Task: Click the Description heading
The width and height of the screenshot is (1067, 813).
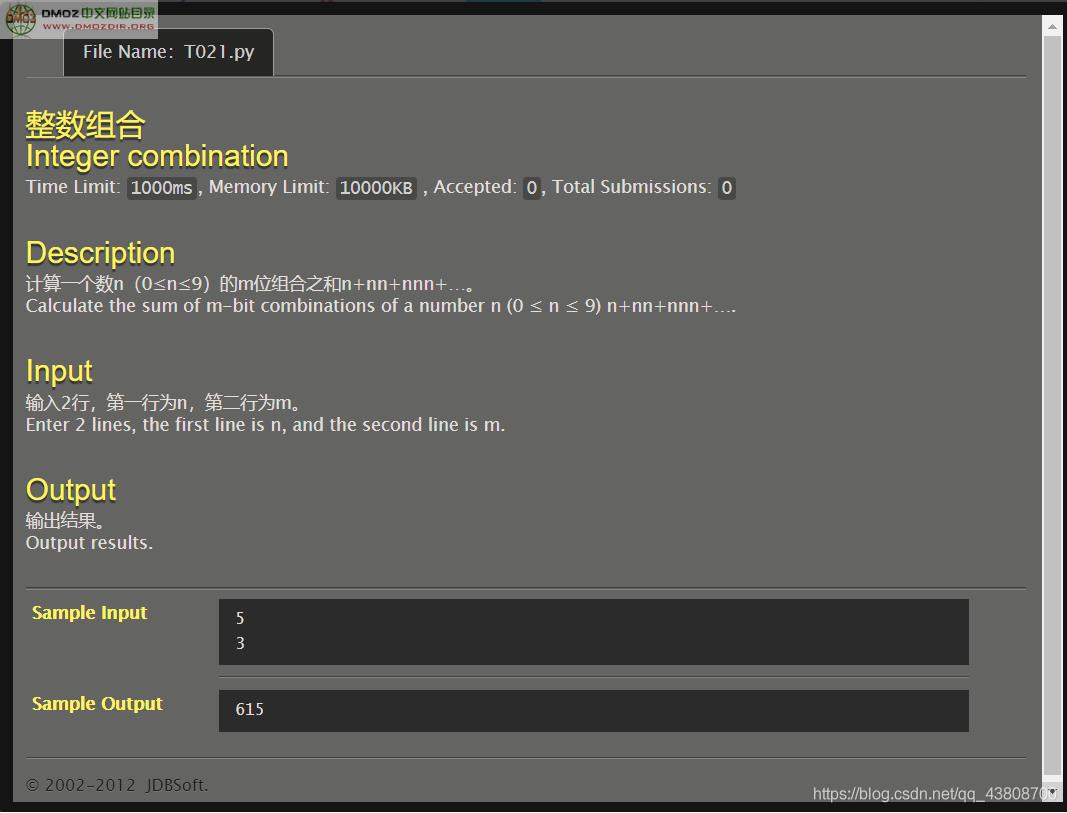Action: (101, 253)
